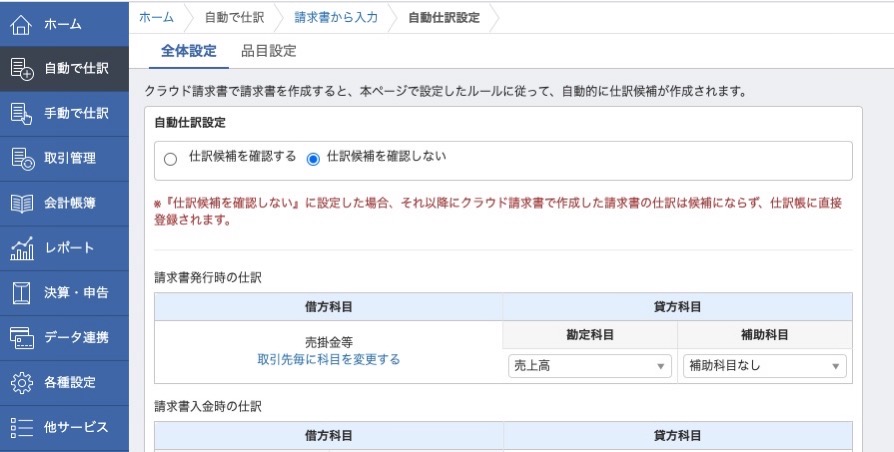Image resolution: width=894 pixels, height=452 pixels.
Task: Click the 各種設定 gear icon
Action: pos(22,382)
